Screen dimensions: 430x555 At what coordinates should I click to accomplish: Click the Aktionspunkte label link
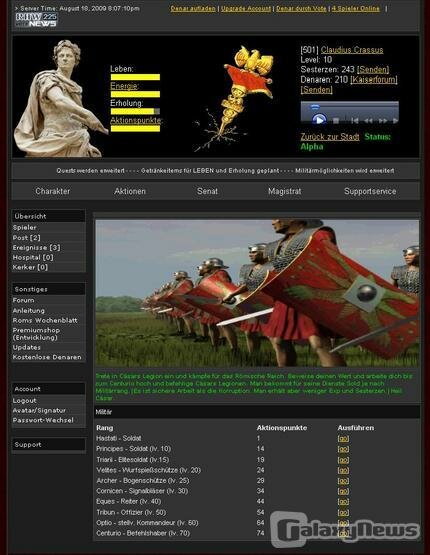136,120
